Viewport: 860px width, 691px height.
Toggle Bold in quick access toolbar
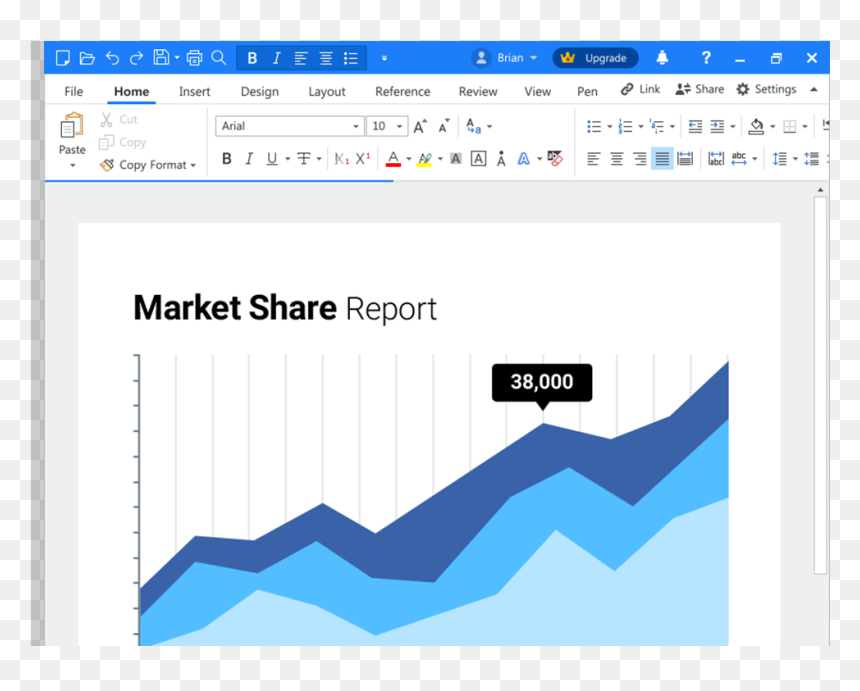(x=252, y=58)
